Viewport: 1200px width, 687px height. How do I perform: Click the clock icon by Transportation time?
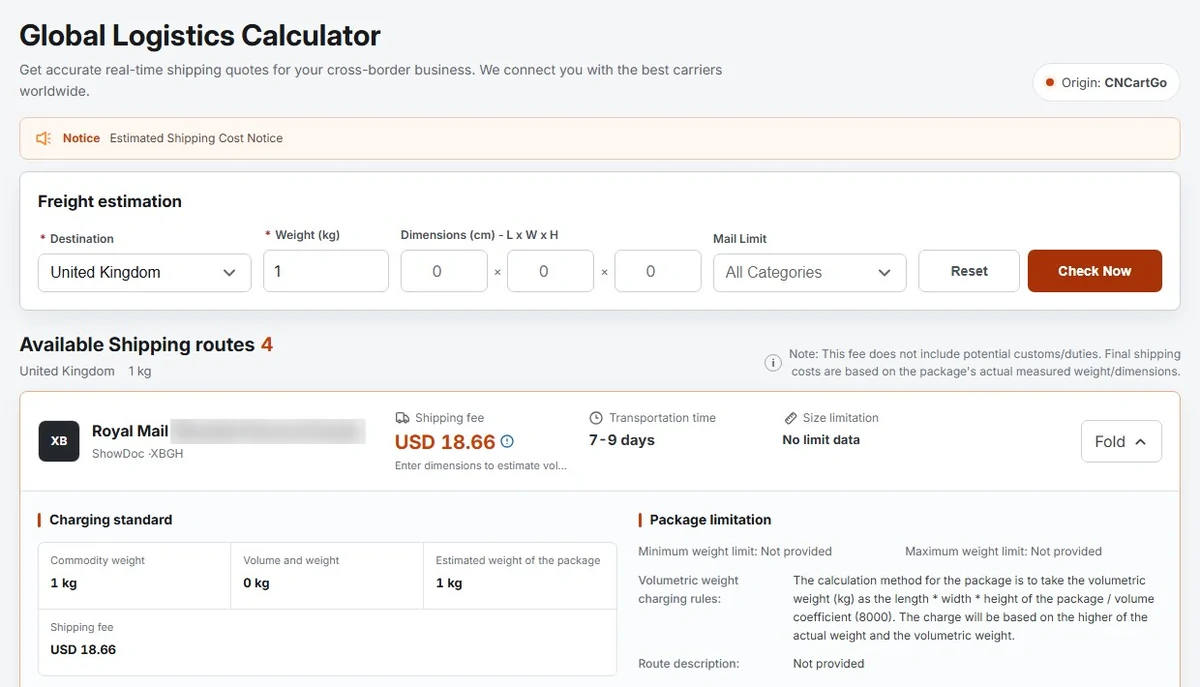pyautogui.click(x=596, y=418)
